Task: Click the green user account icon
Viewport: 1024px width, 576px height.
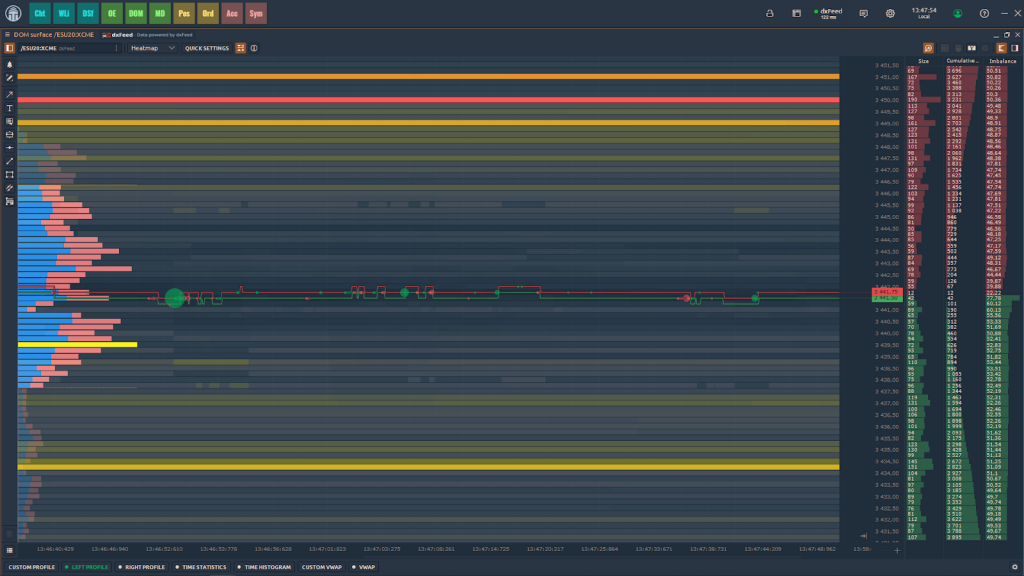Action: [x=957, y=14]
